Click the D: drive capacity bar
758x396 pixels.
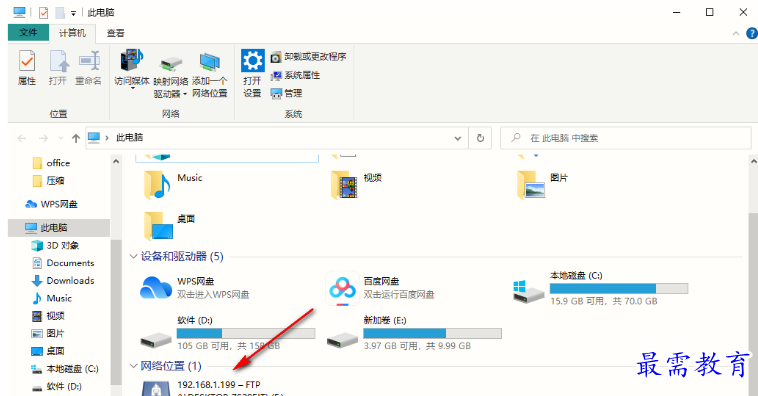tap(246, 333)
